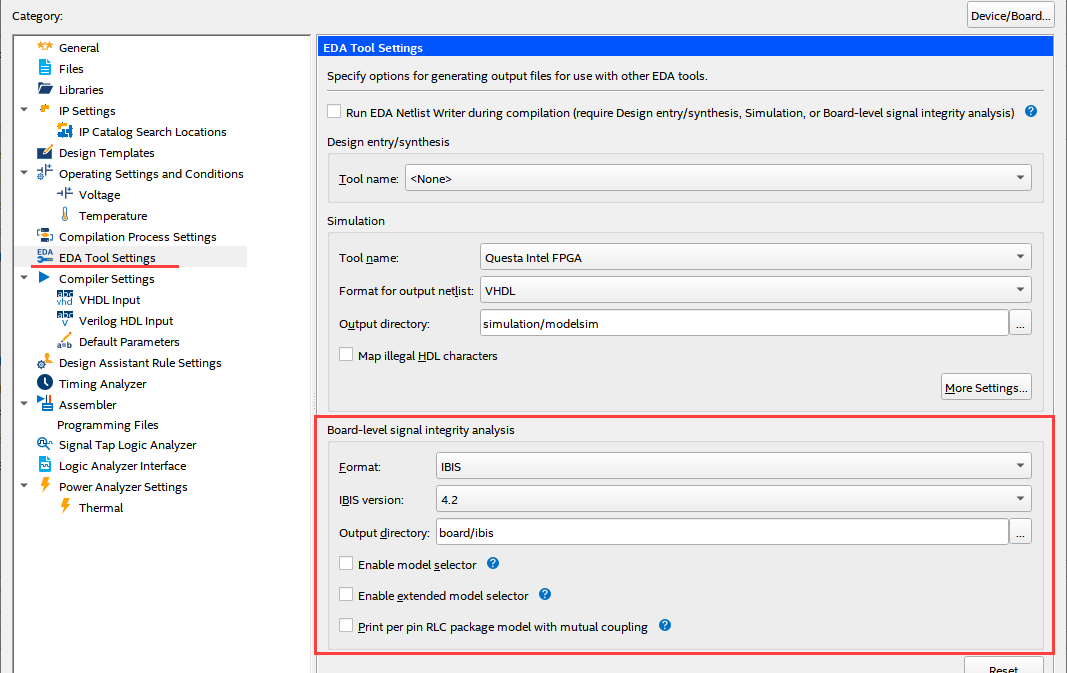Image resolution: width=1067 pixels, height=673 pixels.
Task: Open the Simulation Tool name dropdown
Action: coord(755,257)
